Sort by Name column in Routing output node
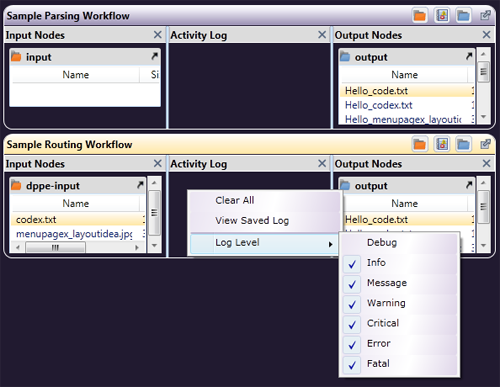 [404, 203]
